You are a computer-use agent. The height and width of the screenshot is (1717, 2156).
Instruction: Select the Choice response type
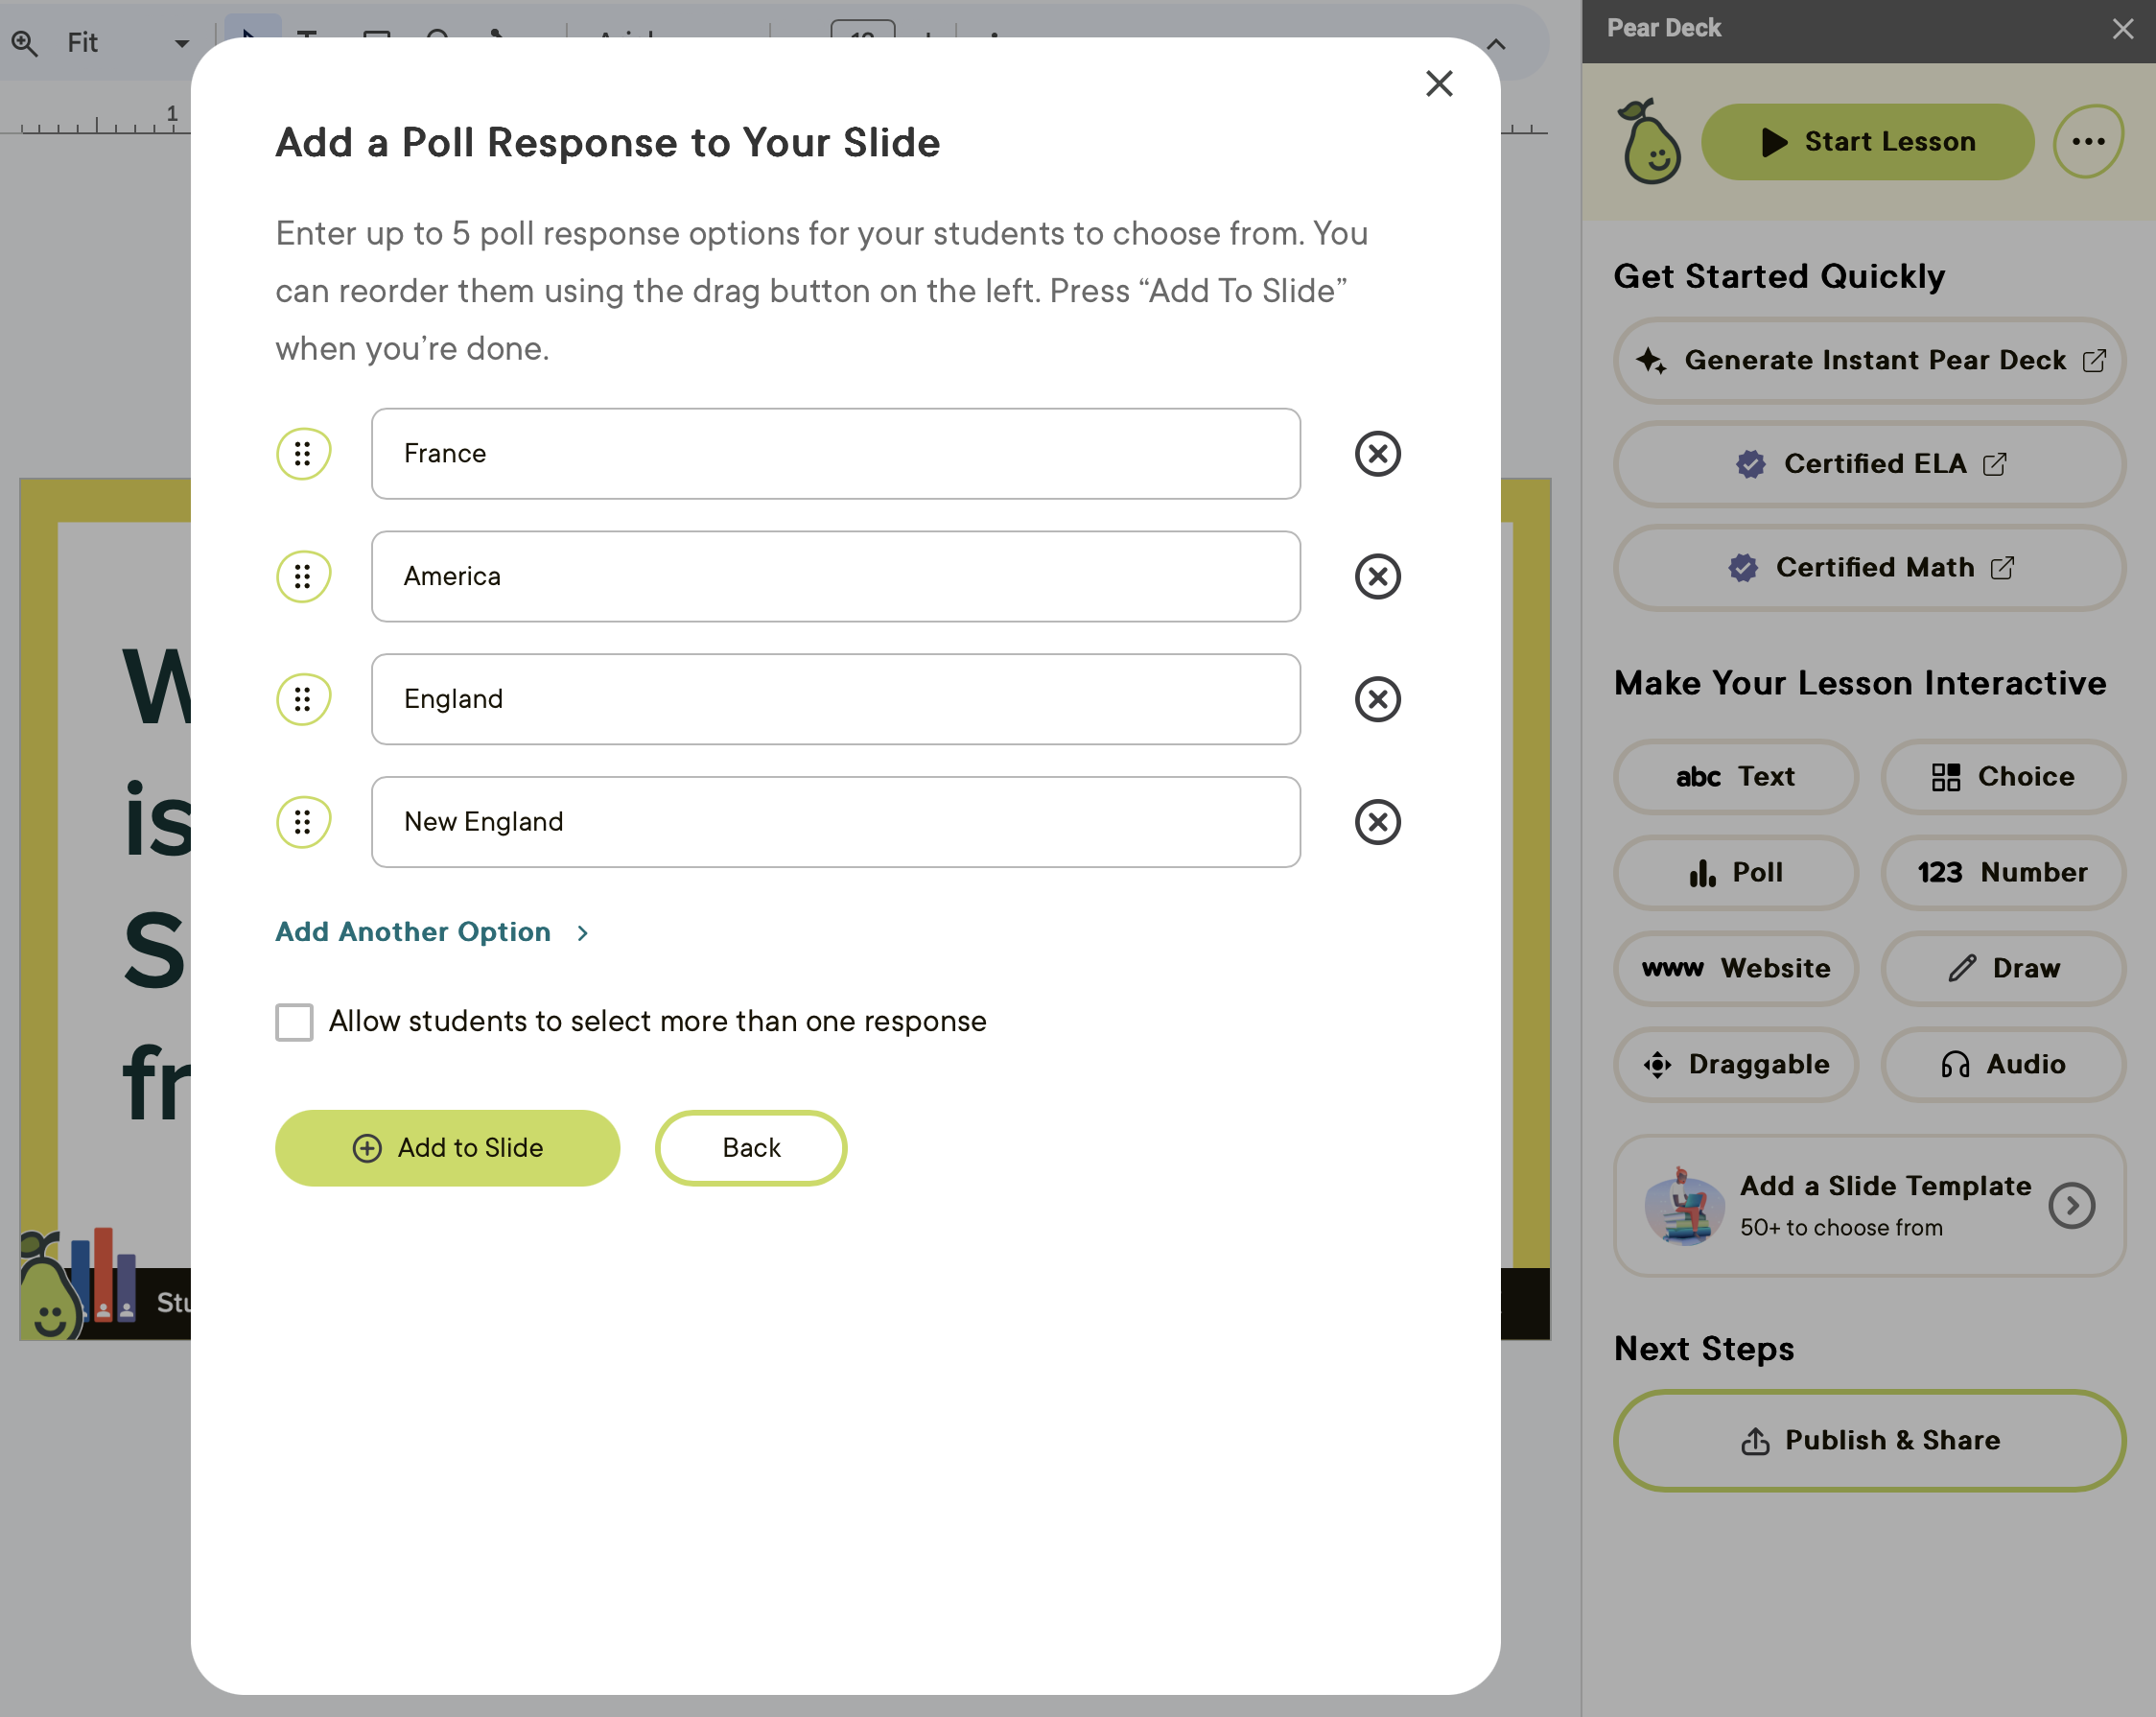pyautogui.click(x=2002, y=777)
